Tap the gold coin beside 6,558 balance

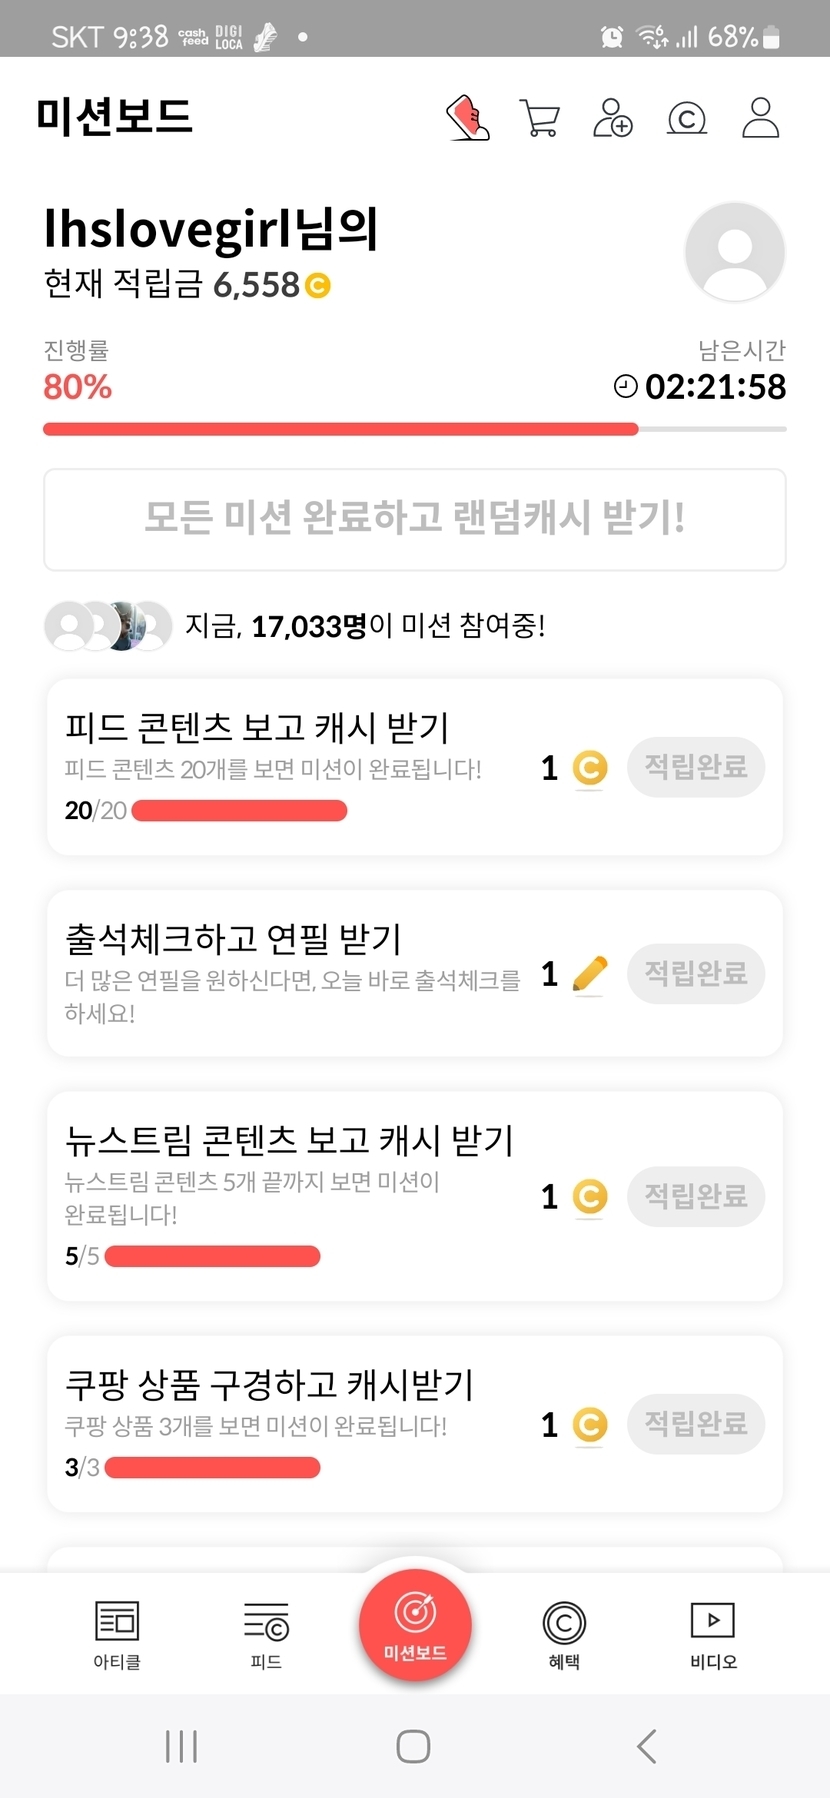317,286
